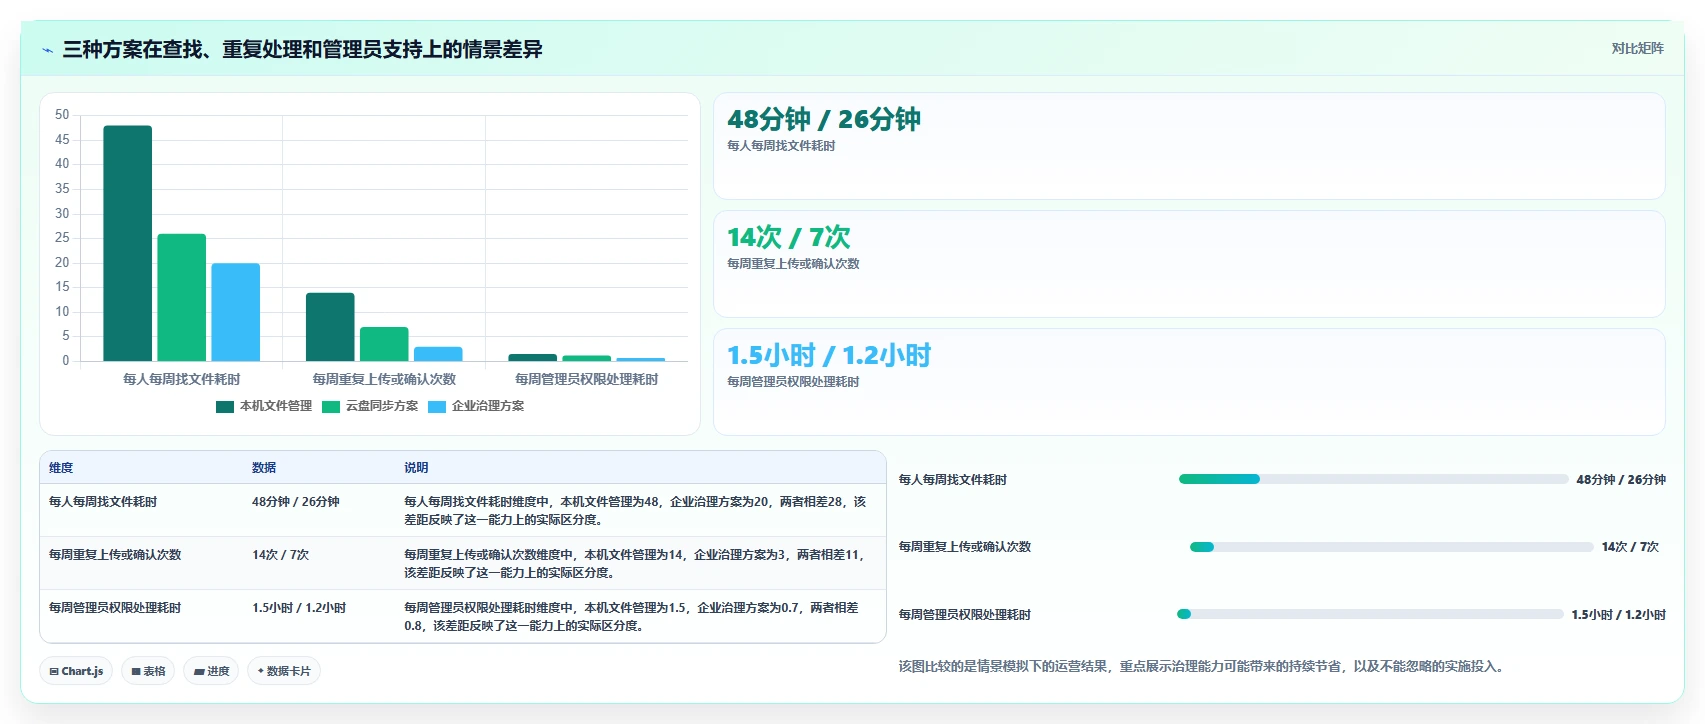Click the 说明 table column header
The image size is (1705, 724).
416,468
